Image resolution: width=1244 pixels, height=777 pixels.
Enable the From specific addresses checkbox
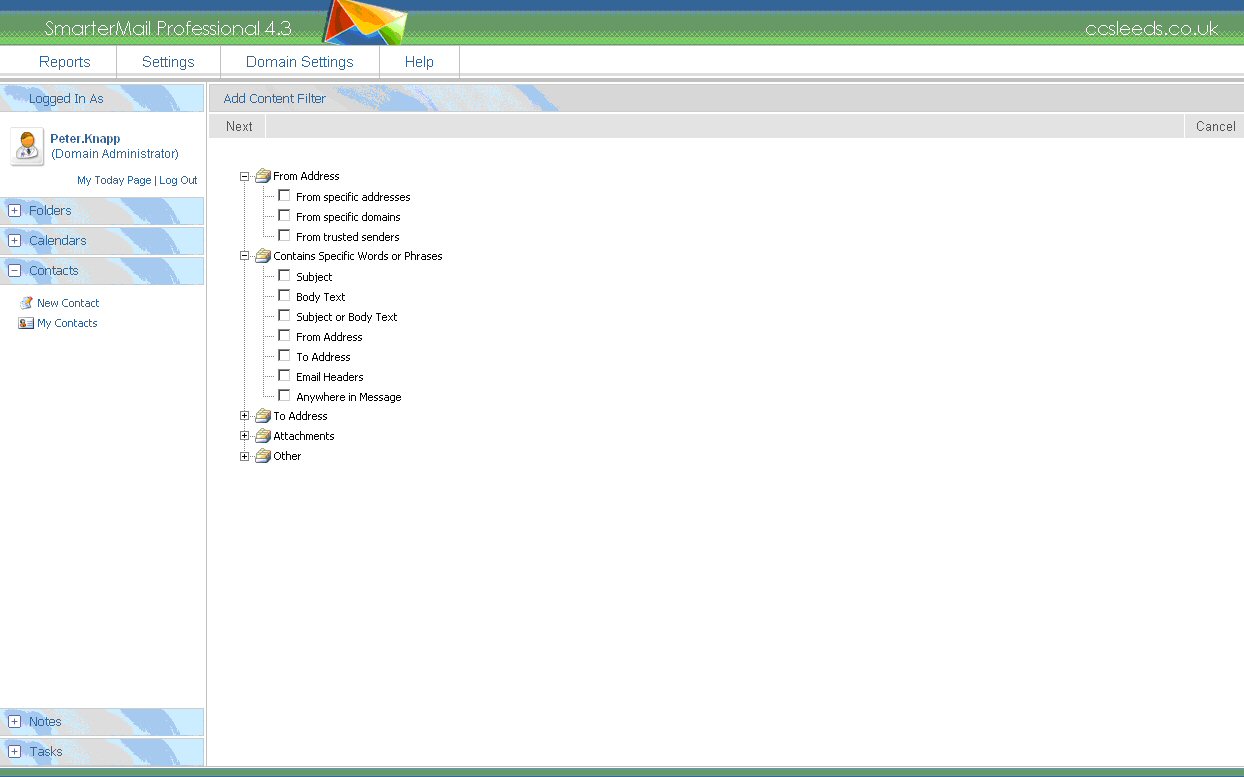(x=284, y=196)
